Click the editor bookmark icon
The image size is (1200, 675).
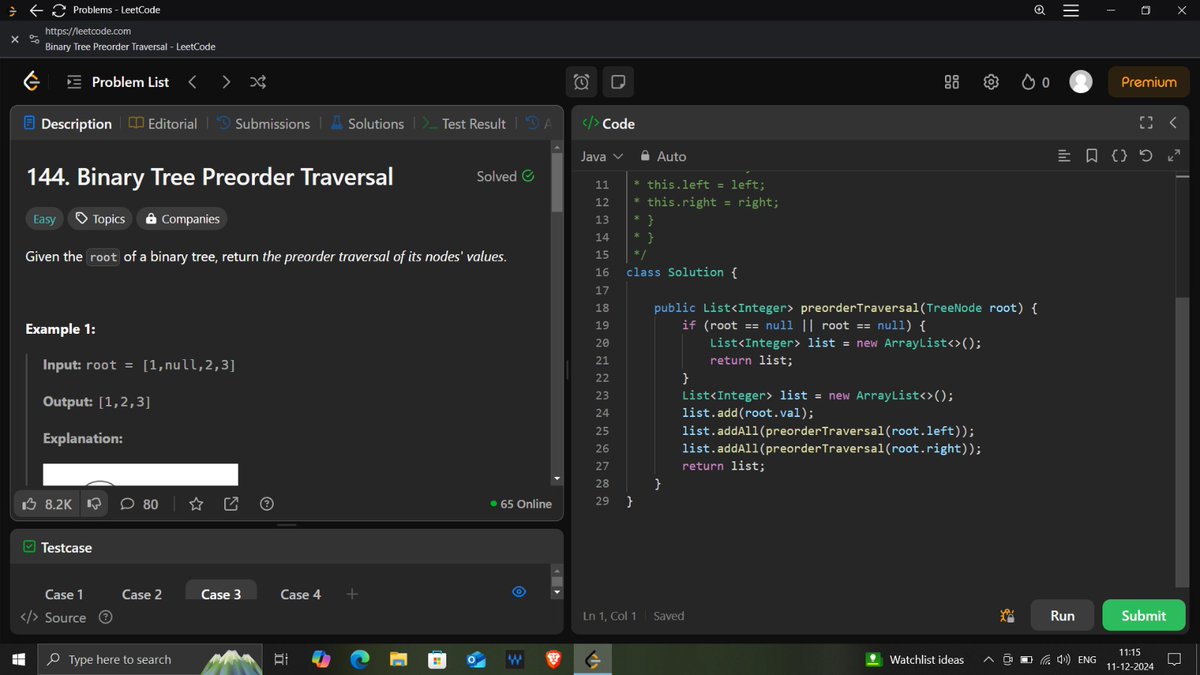pos(1092,156)
